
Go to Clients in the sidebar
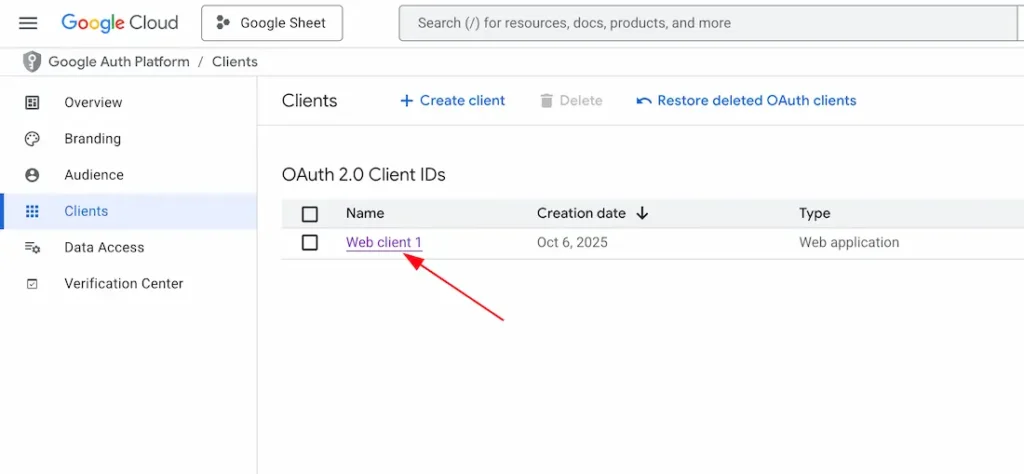(86, 211)
